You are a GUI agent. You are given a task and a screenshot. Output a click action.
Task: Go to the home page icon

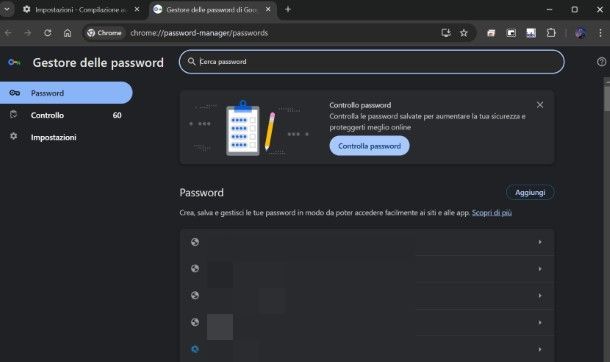[x=68, y=33]
